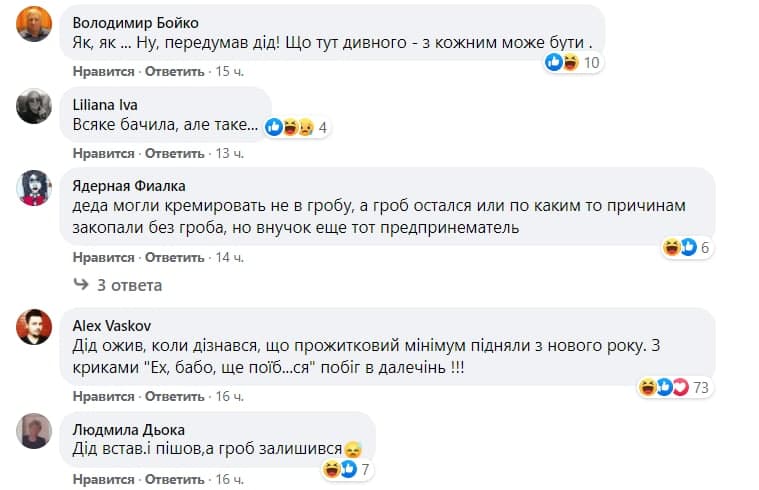Reply to Ядерная Фиалка's comment

174,257
